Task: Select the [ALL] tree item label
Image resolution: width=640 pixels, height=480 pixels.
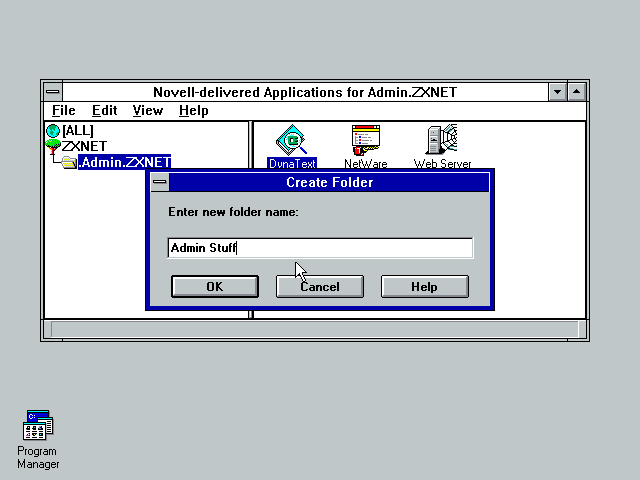Action: [x=78, y=131]
